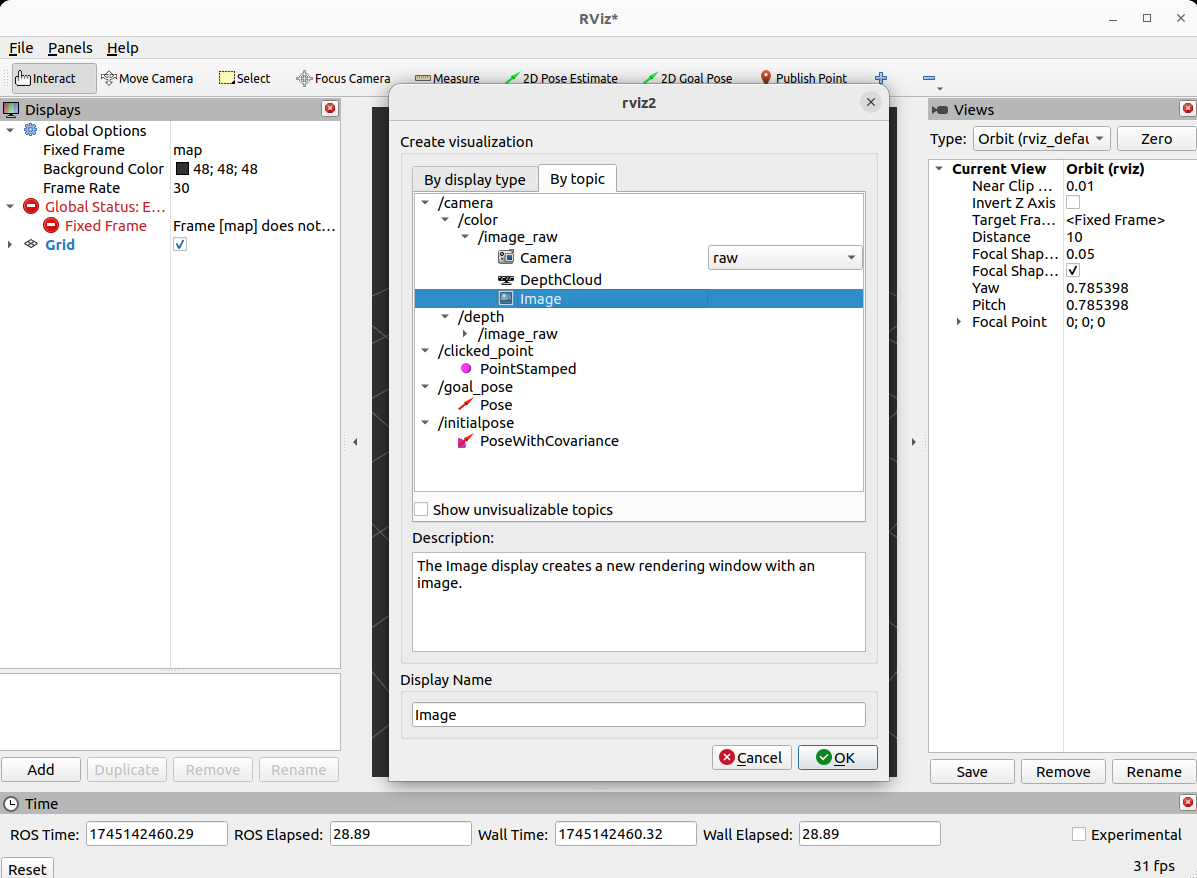Screen dimensions: 1197x878
Task: Pick the Measure tool
Action: [x=447, y=78]
